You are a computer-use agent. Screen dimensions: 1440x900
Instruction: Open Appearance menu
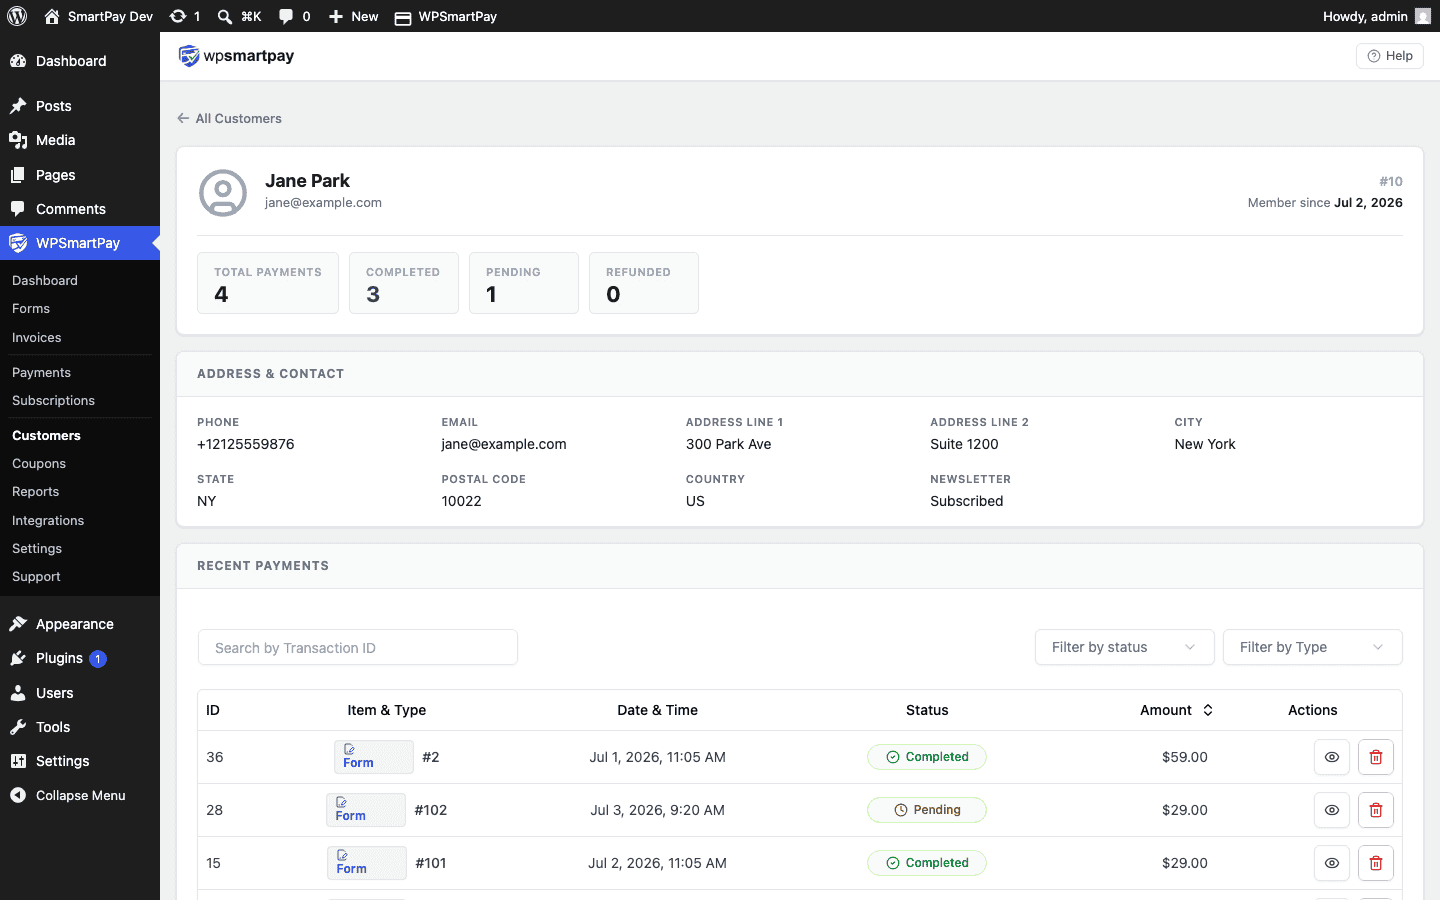pyautogui.click(x=80, y=624)
